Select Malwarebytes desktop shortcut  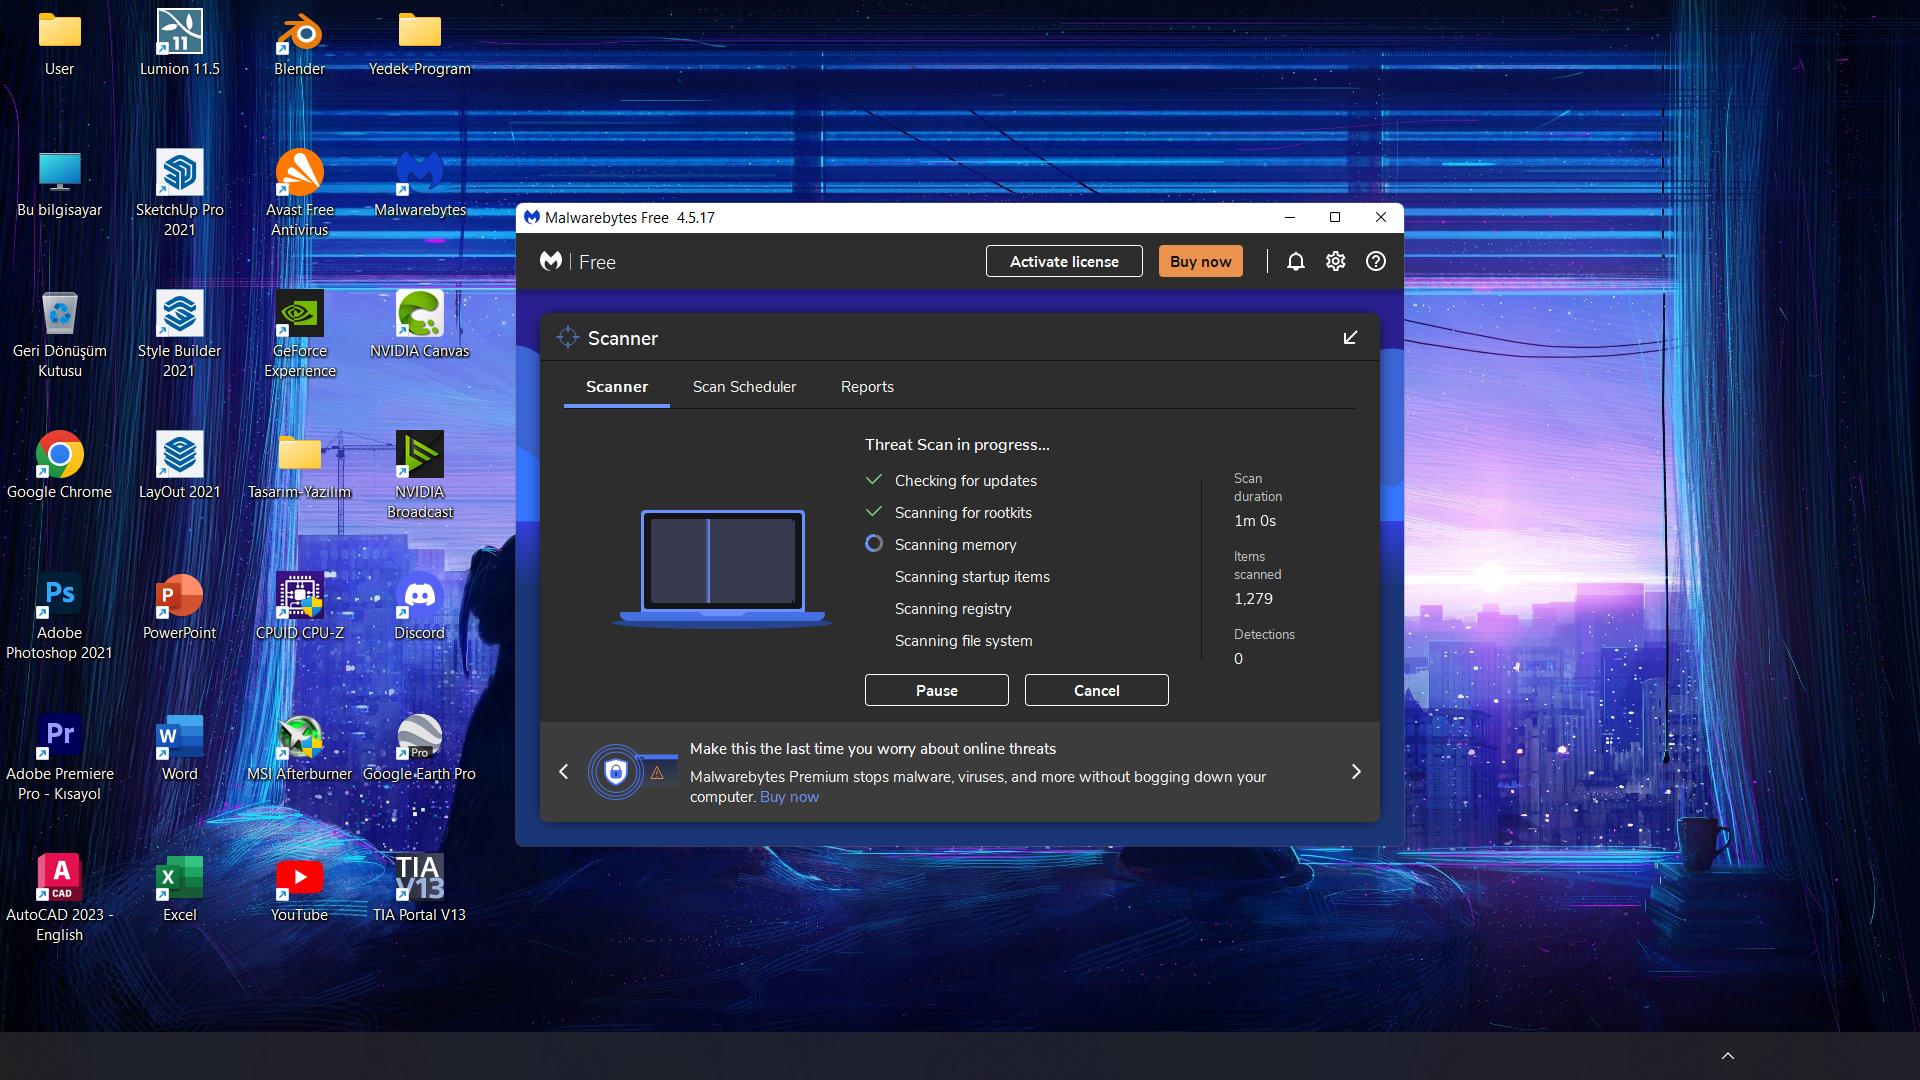click(x=420, y=185)
